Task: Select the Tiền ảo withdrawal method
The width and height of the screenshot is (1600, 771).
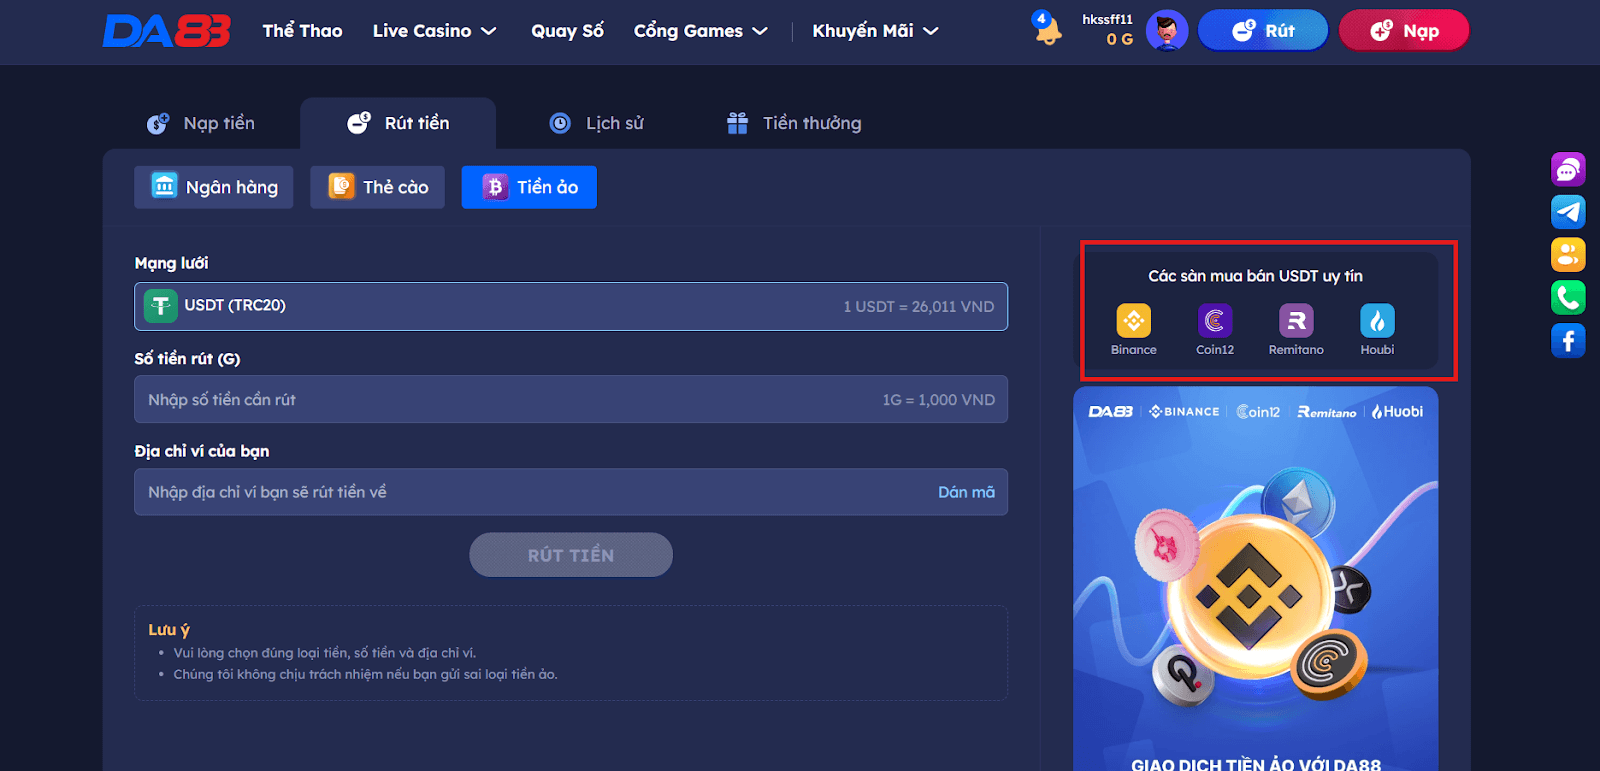Action: coord(529,187)
